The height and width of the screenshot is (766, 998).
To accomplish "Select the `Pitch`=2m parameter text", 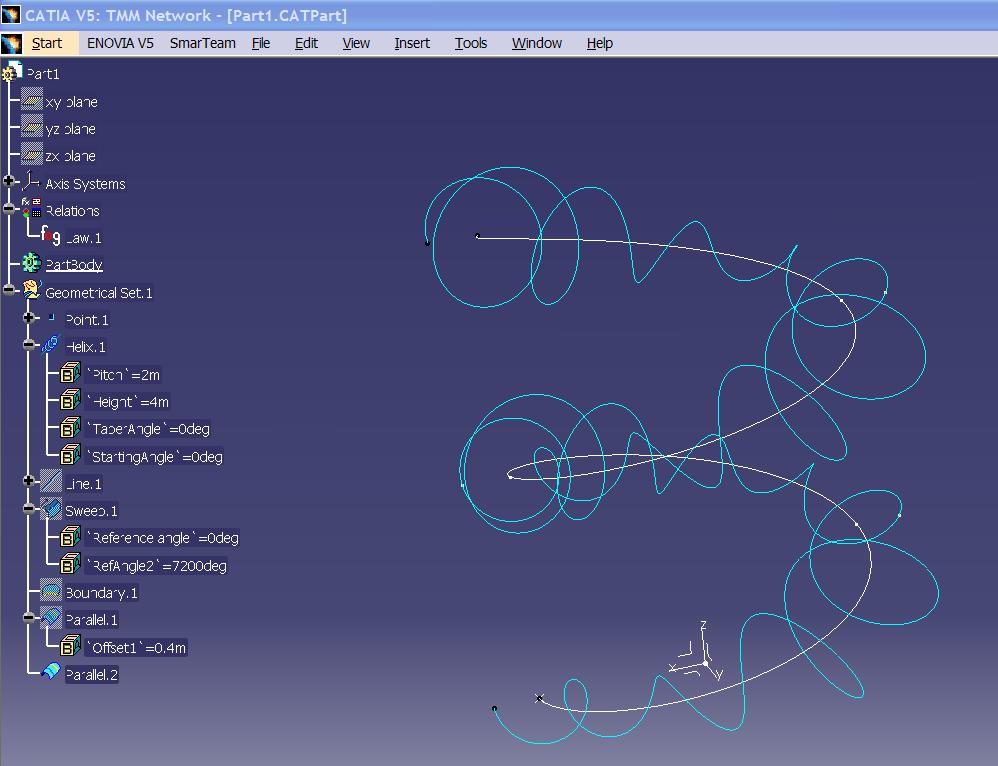I will click(123, 375).
